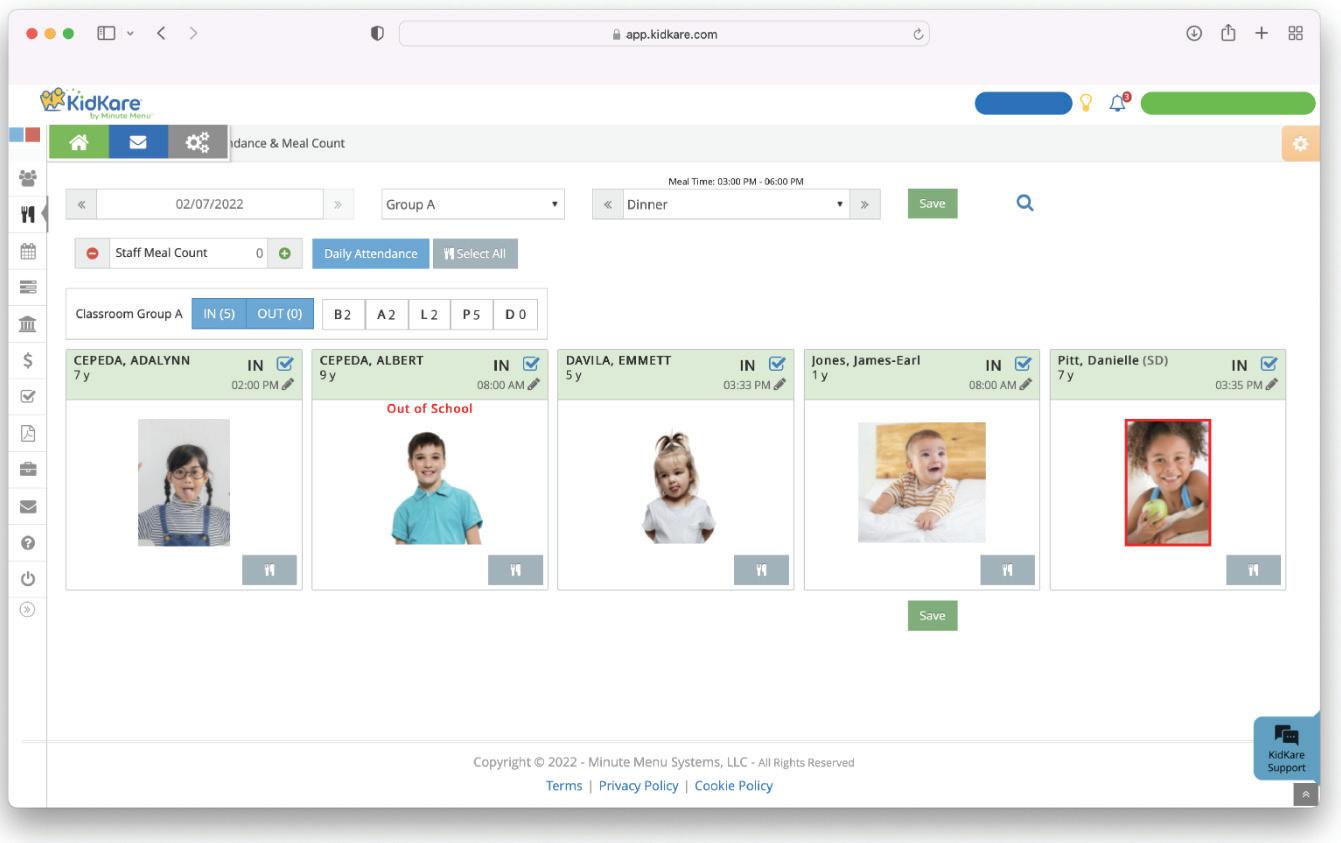Click the Staff Meal Count value field
The height and width of the screenshot is (843, 1341).
point(190,253)
